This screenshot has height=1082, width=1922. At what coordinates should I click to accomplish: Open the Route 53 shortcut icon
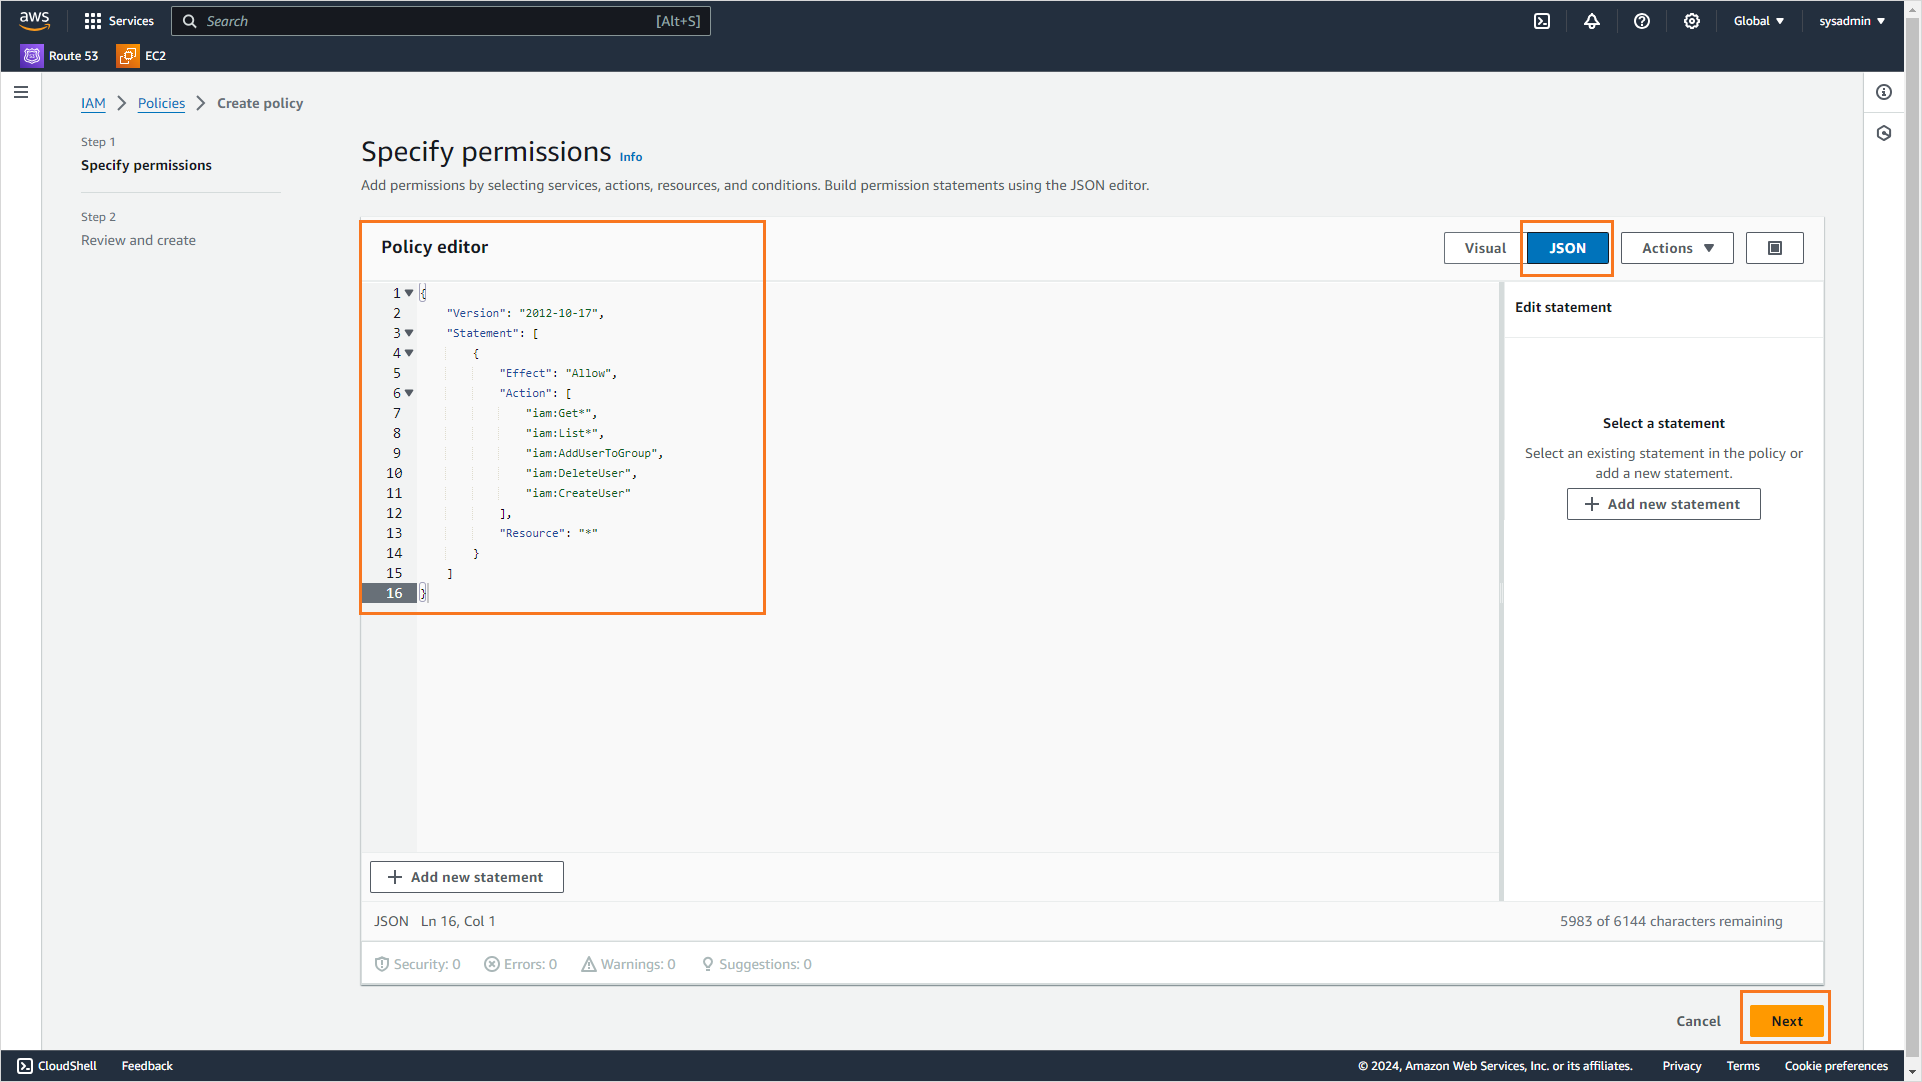(33, 56)
